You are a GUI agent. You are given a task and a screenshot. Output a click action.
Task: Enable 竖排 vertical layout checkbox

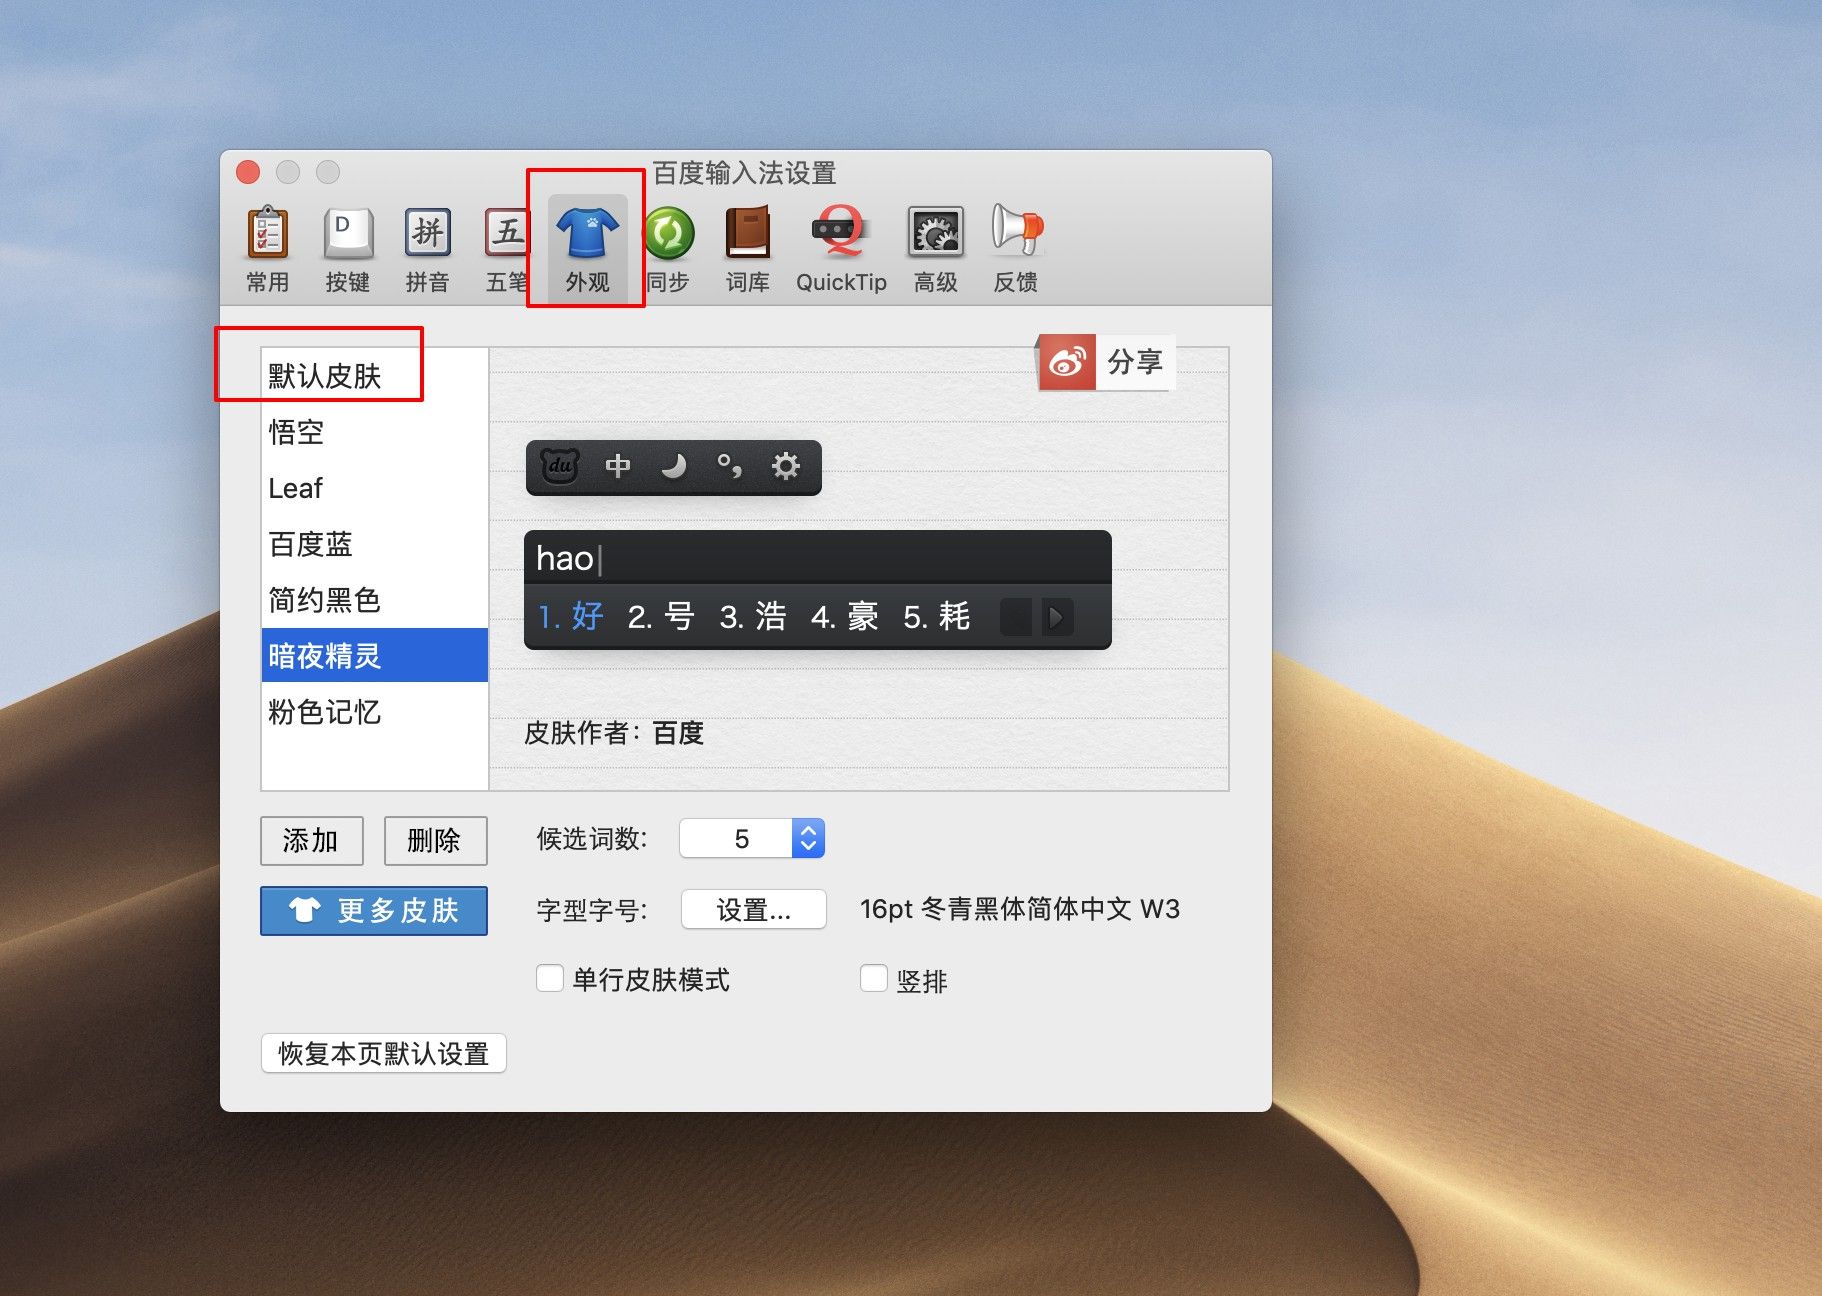(x=874, y=978)
